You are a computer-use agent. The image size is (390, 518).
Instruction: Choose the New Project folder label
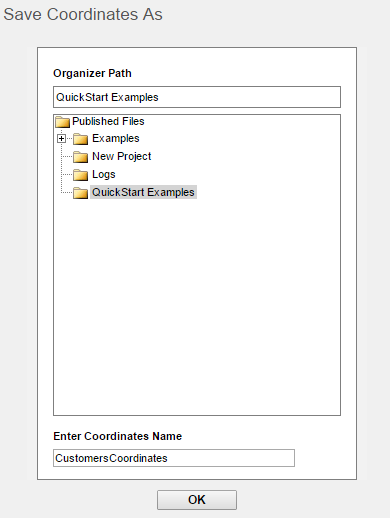(122, 156)
